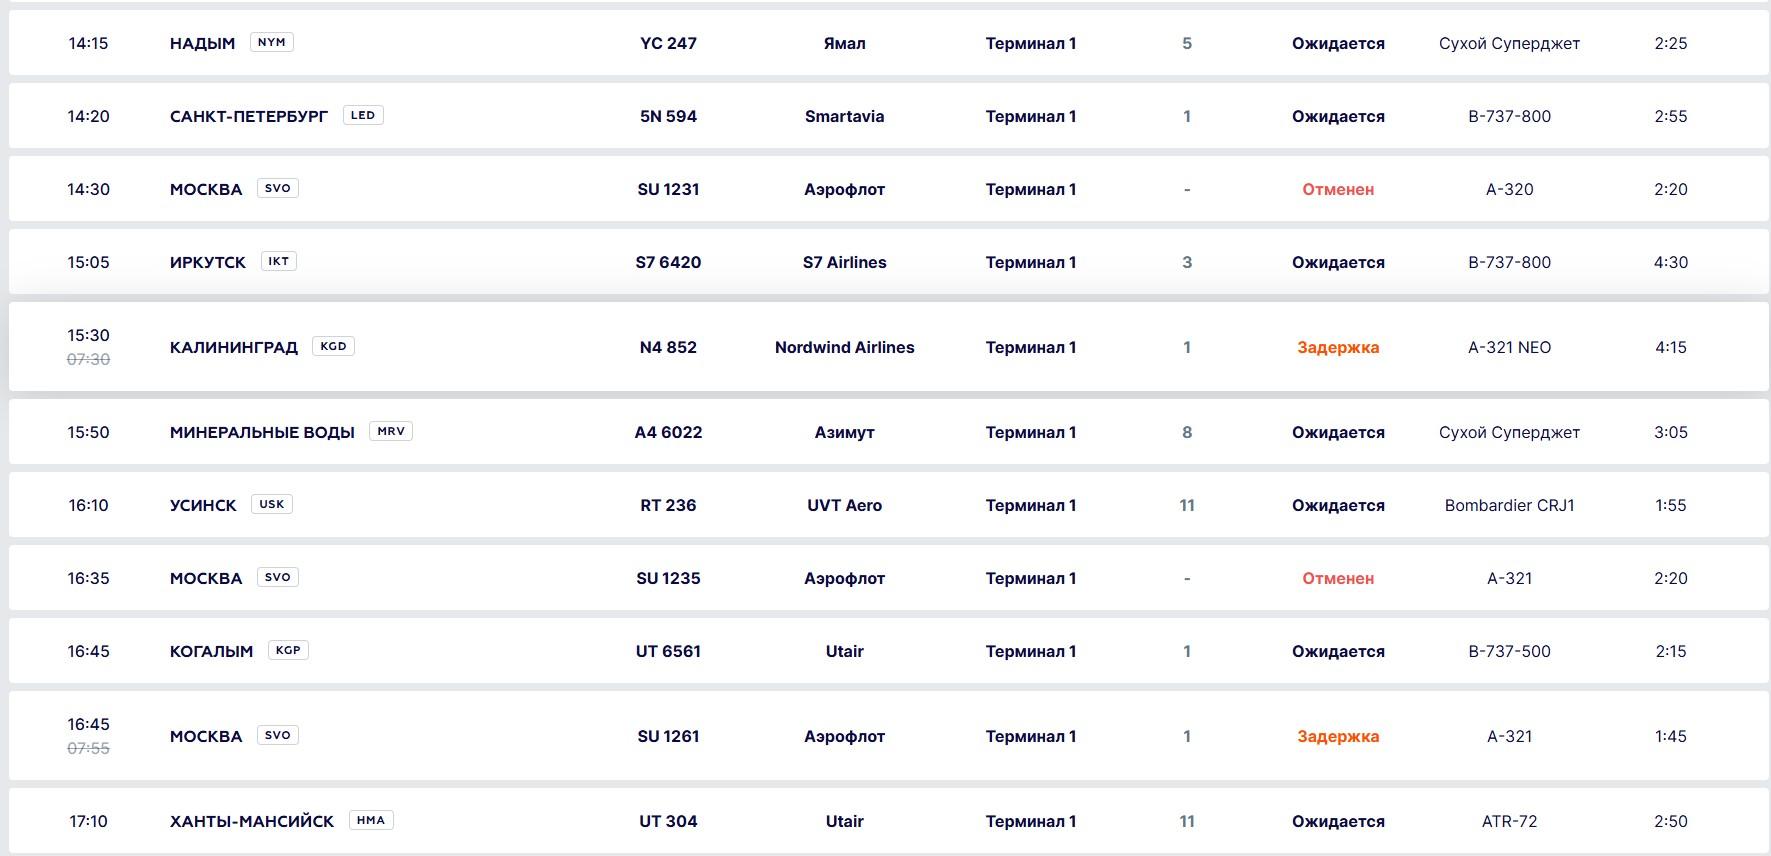The width and height of the screenshot is (1771, 856).
Task: Click the NYM airport code badge
Action: (x=271, y=43)
